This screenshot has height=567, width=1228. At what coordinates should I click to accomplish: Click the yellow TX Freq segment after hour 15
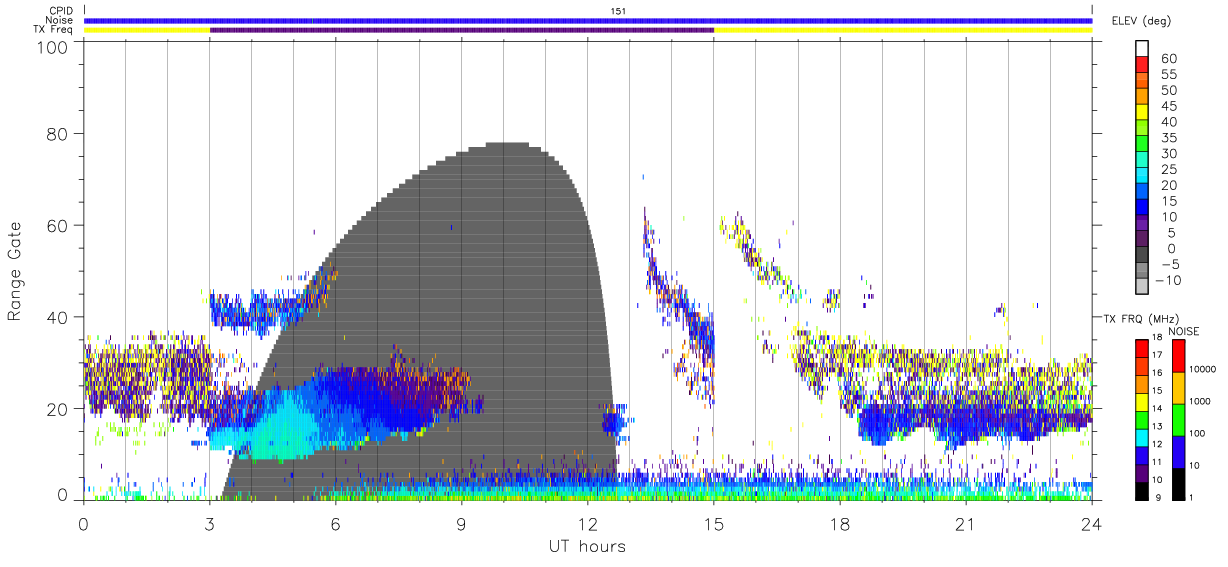click(903, 30)
